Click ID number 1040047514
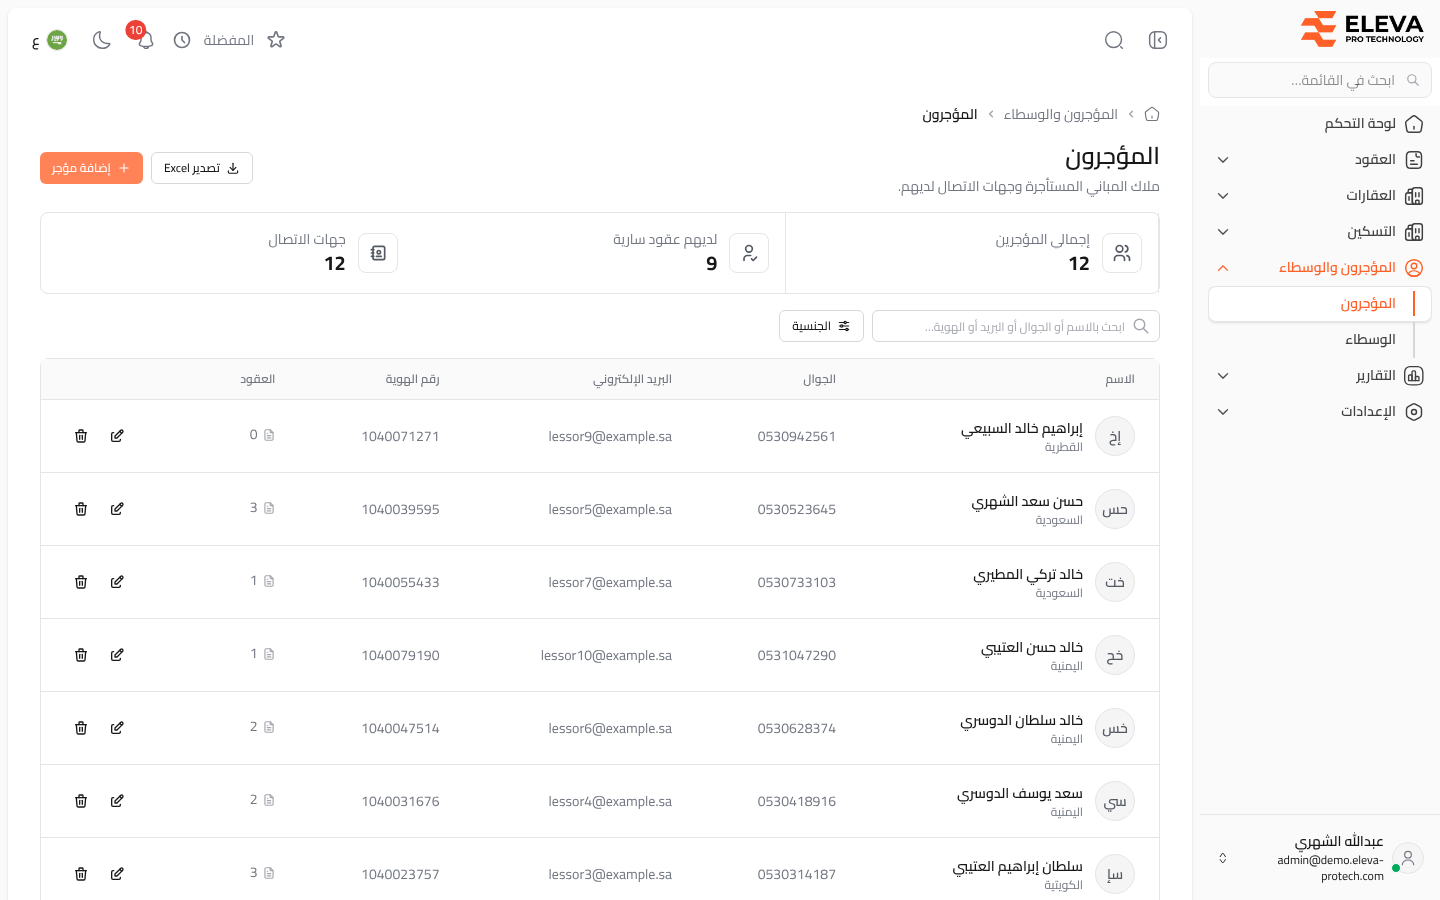Image resolution: width=1440 pixels, height=900 pixels. click(400, 728)
